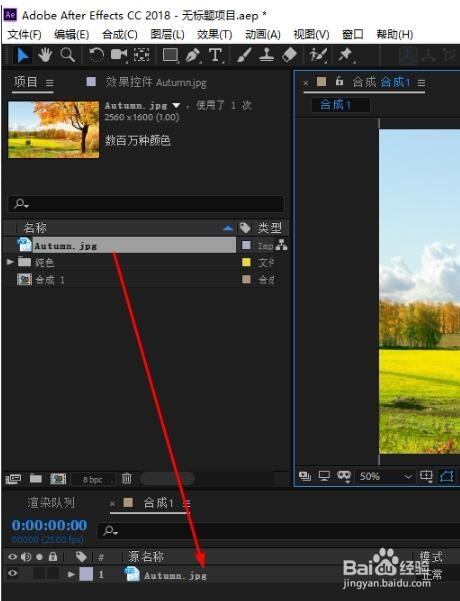The image size is (460, 601).
Task: Select the Brush tool
Action: [x=244, y=55]
